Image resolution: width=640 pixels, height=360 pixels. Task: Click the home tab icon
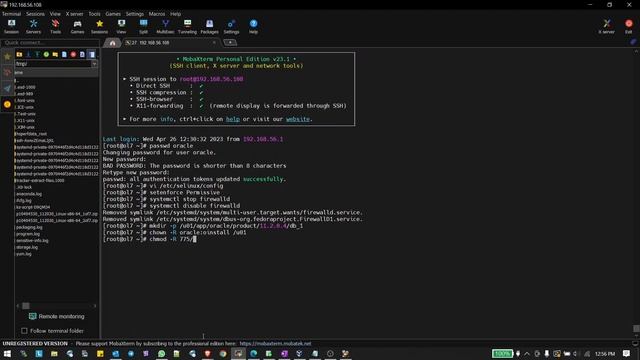point(112,42)
